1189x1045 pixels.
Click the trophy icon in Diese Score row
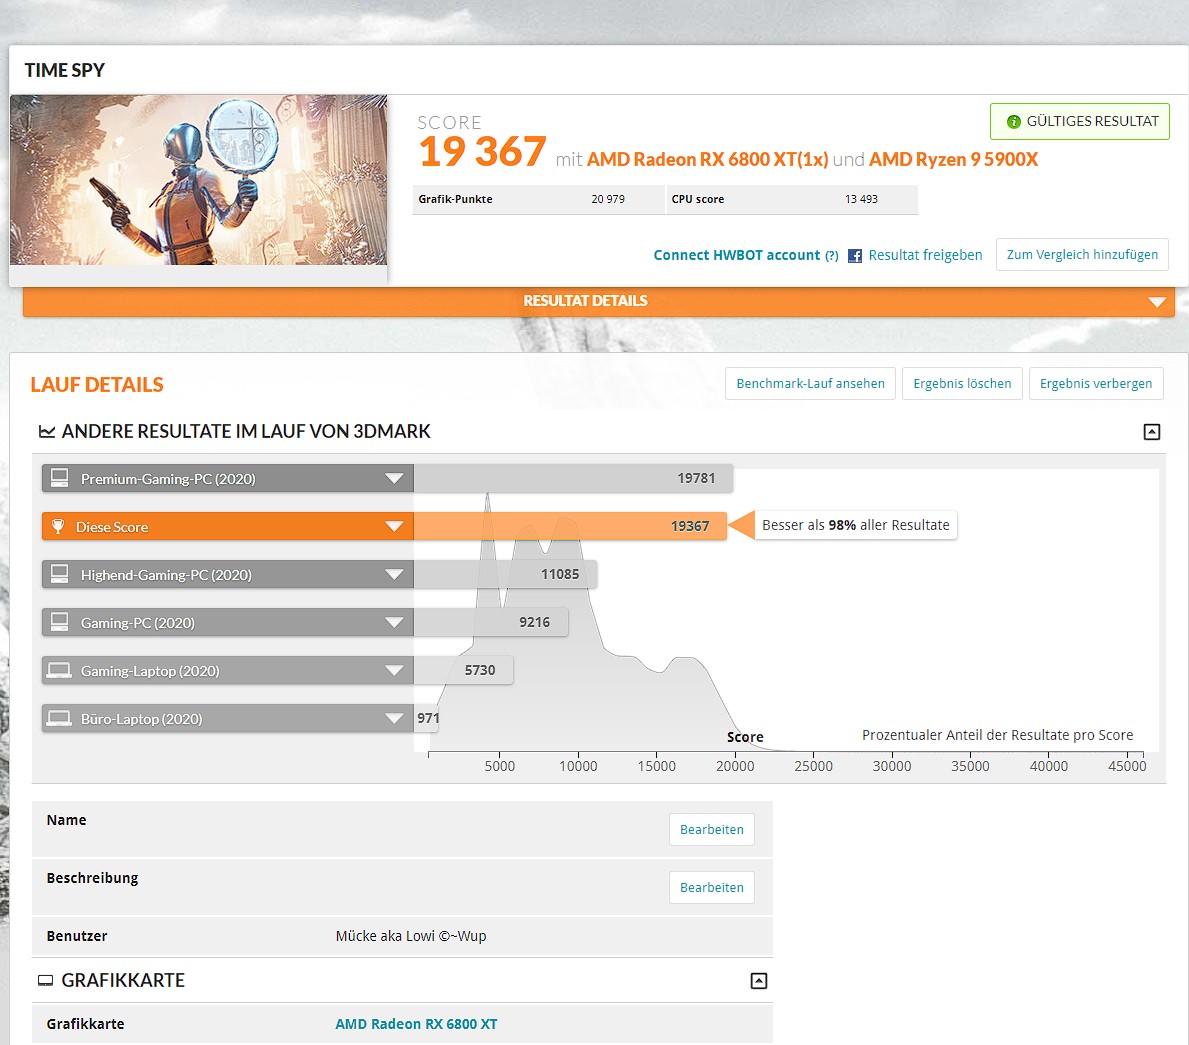tap(58, 526)
